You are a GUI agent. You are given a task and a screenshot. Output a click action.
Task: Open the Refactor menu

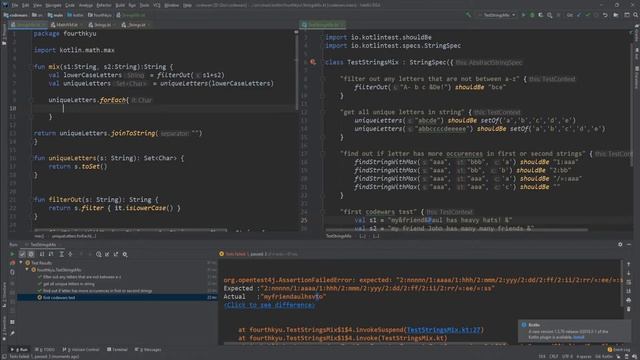[x=104, y=5]
